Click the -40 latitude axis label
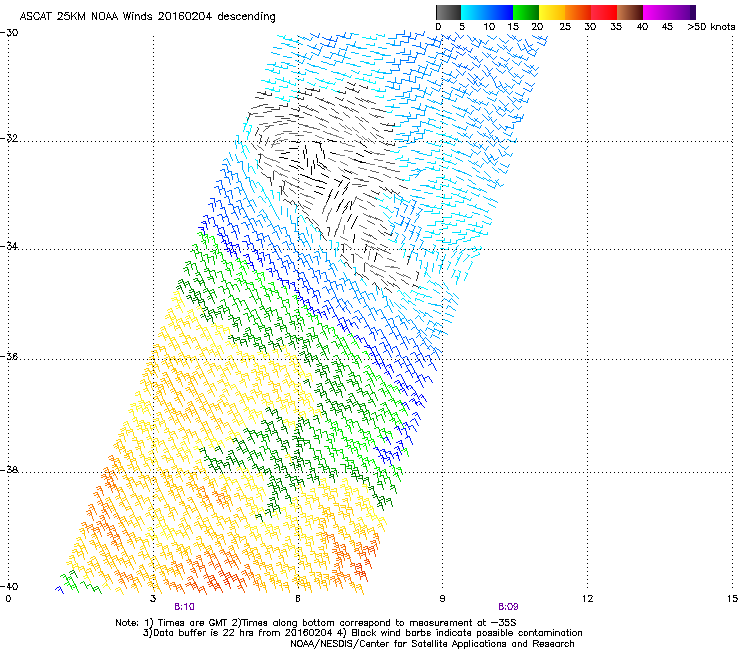Viewport: 740px width, 650px height. point(9,586)
